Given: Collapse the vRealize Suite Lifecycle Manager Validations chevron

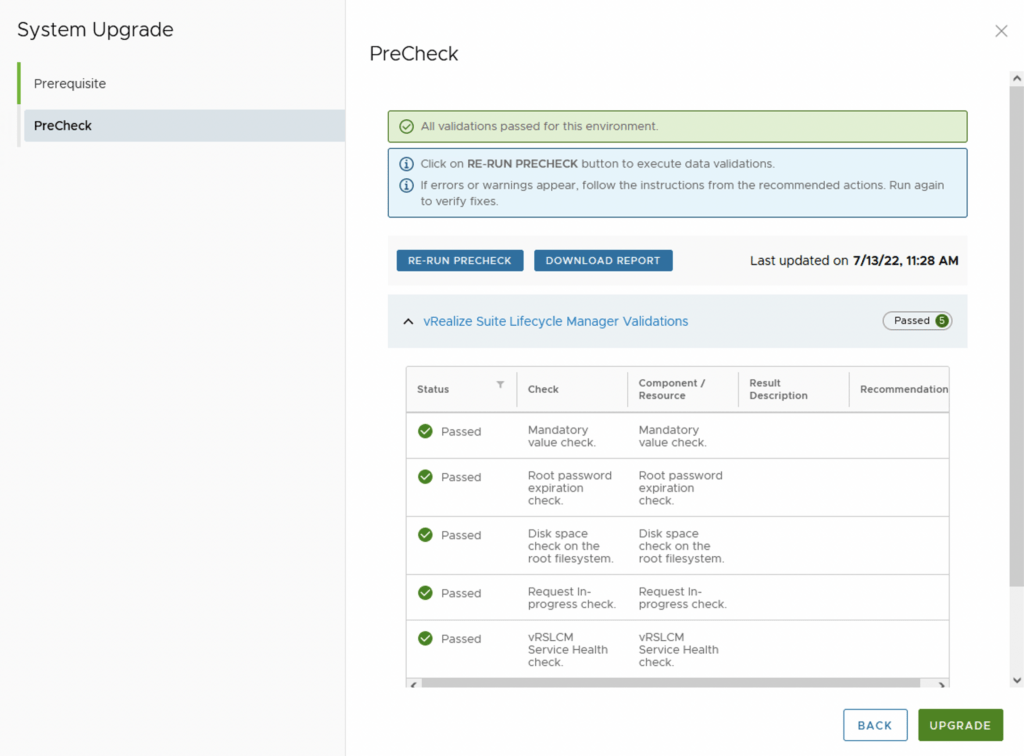Looking at the screenshot, I should click(408, 322).
